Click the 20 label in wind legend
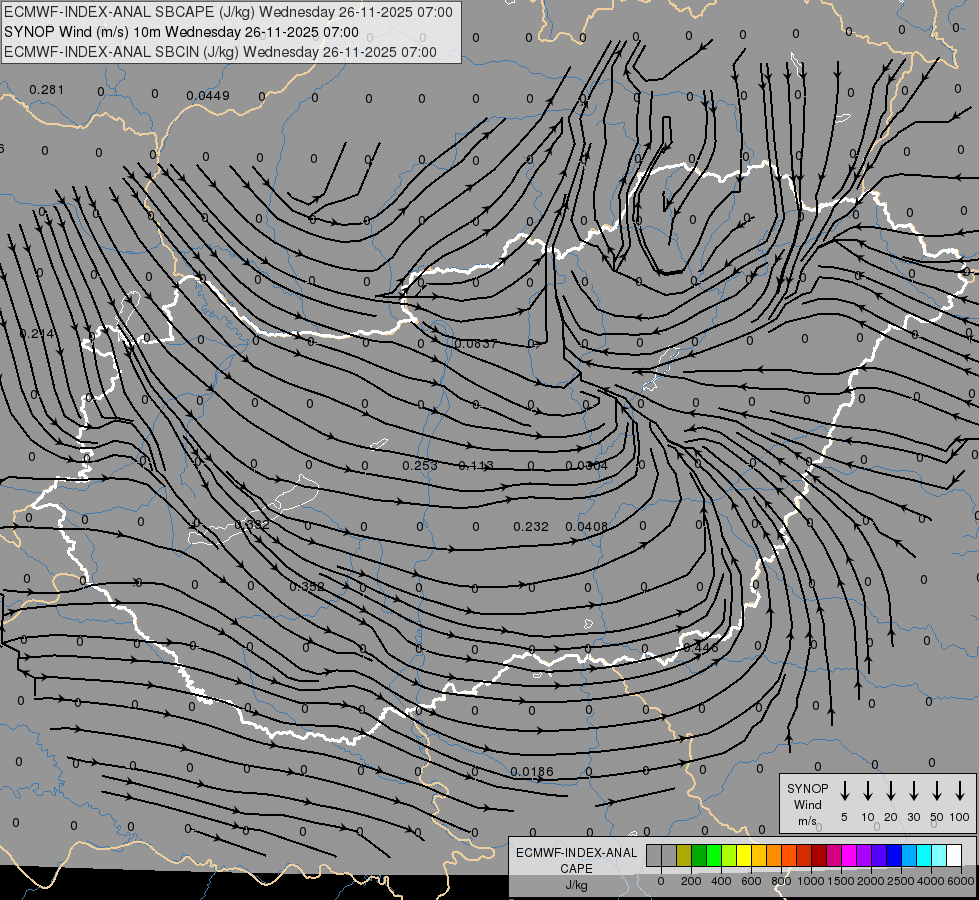Viewport: 979px width, 900px height. (891, 817)
